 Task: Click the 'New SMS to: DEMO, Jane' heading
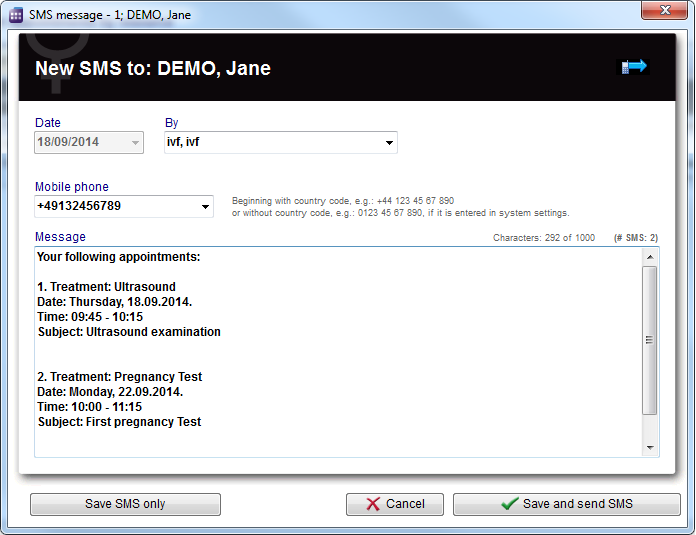coord(153,68)
